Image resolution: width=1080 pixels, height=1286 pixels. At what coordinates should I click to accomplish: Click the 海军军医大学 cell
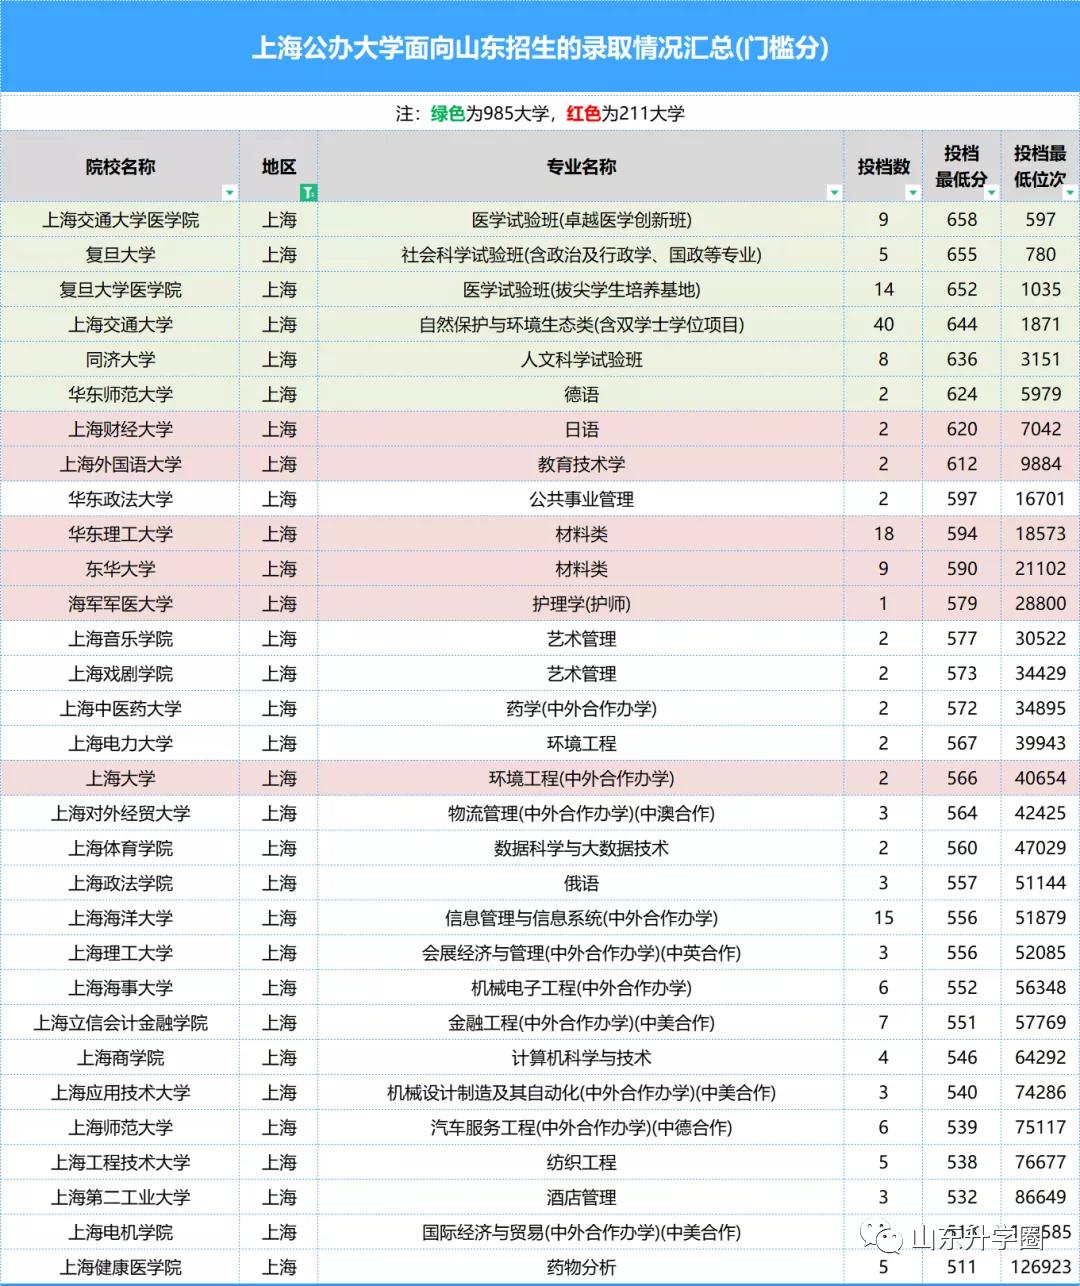coord(120,603)
